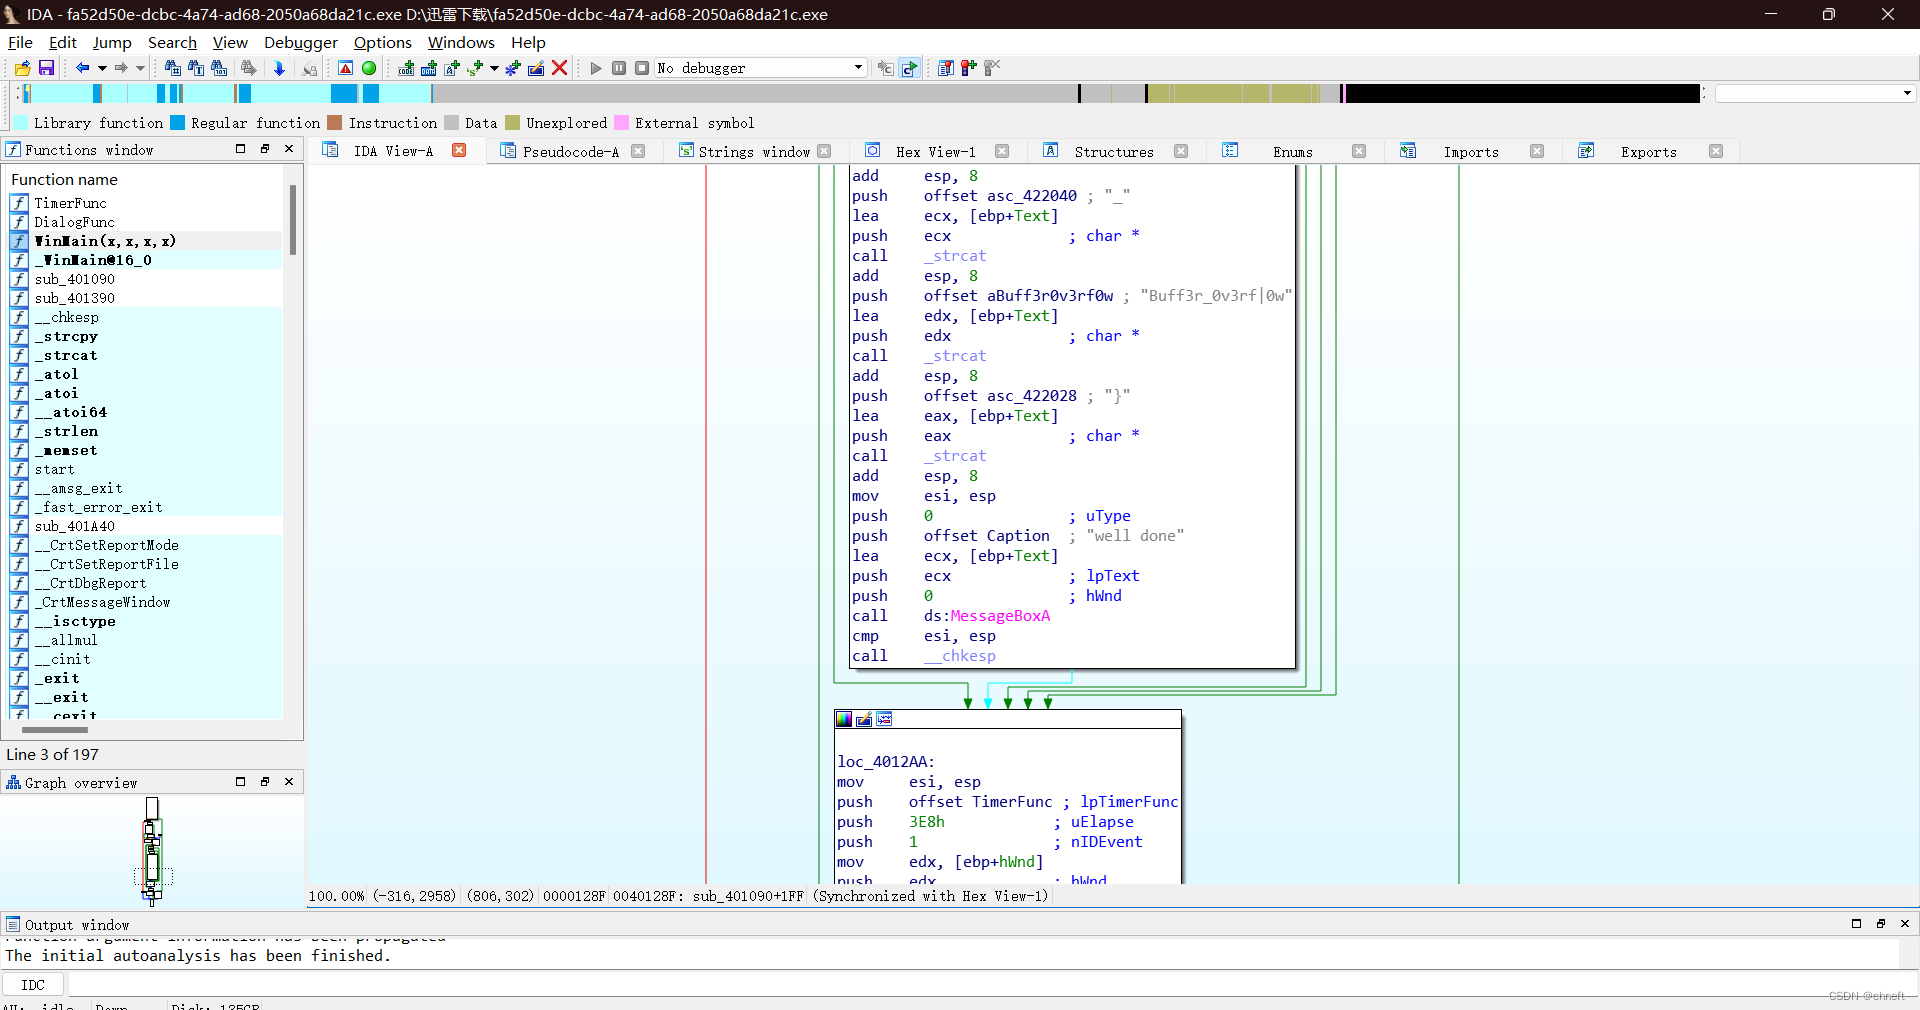Switch to the Exports tab
Image resolution: width=1920 pixels, height=1010 pixels.
1649,151
